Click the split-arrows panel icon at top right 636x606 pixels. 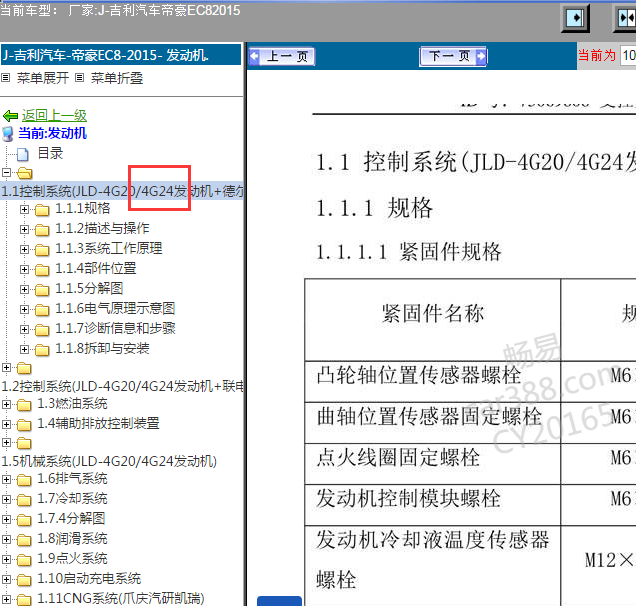coord(625,18)
